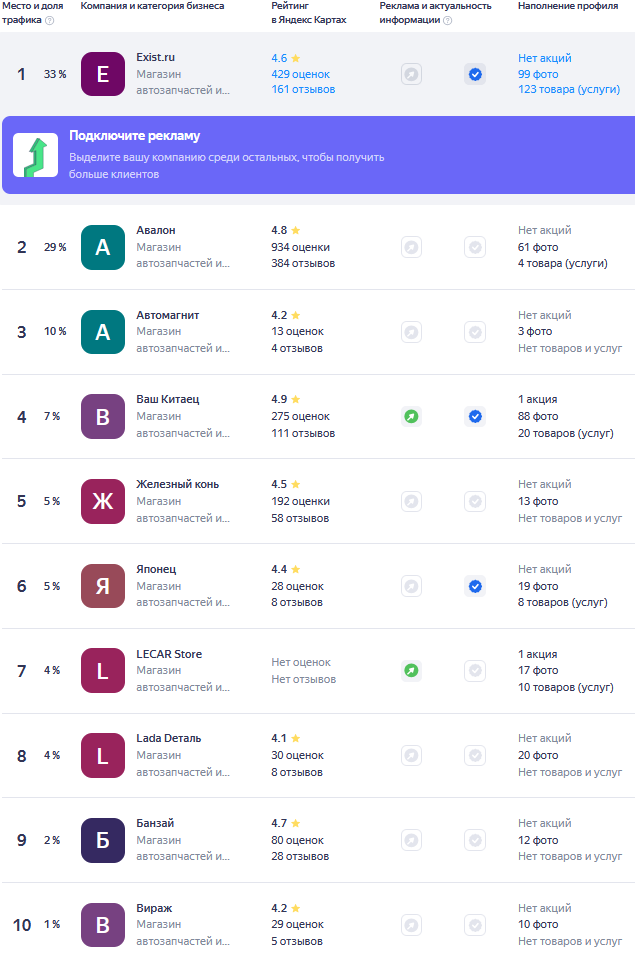
Task: Click the advertising icon in Автомагнит row
Action: 411,332
